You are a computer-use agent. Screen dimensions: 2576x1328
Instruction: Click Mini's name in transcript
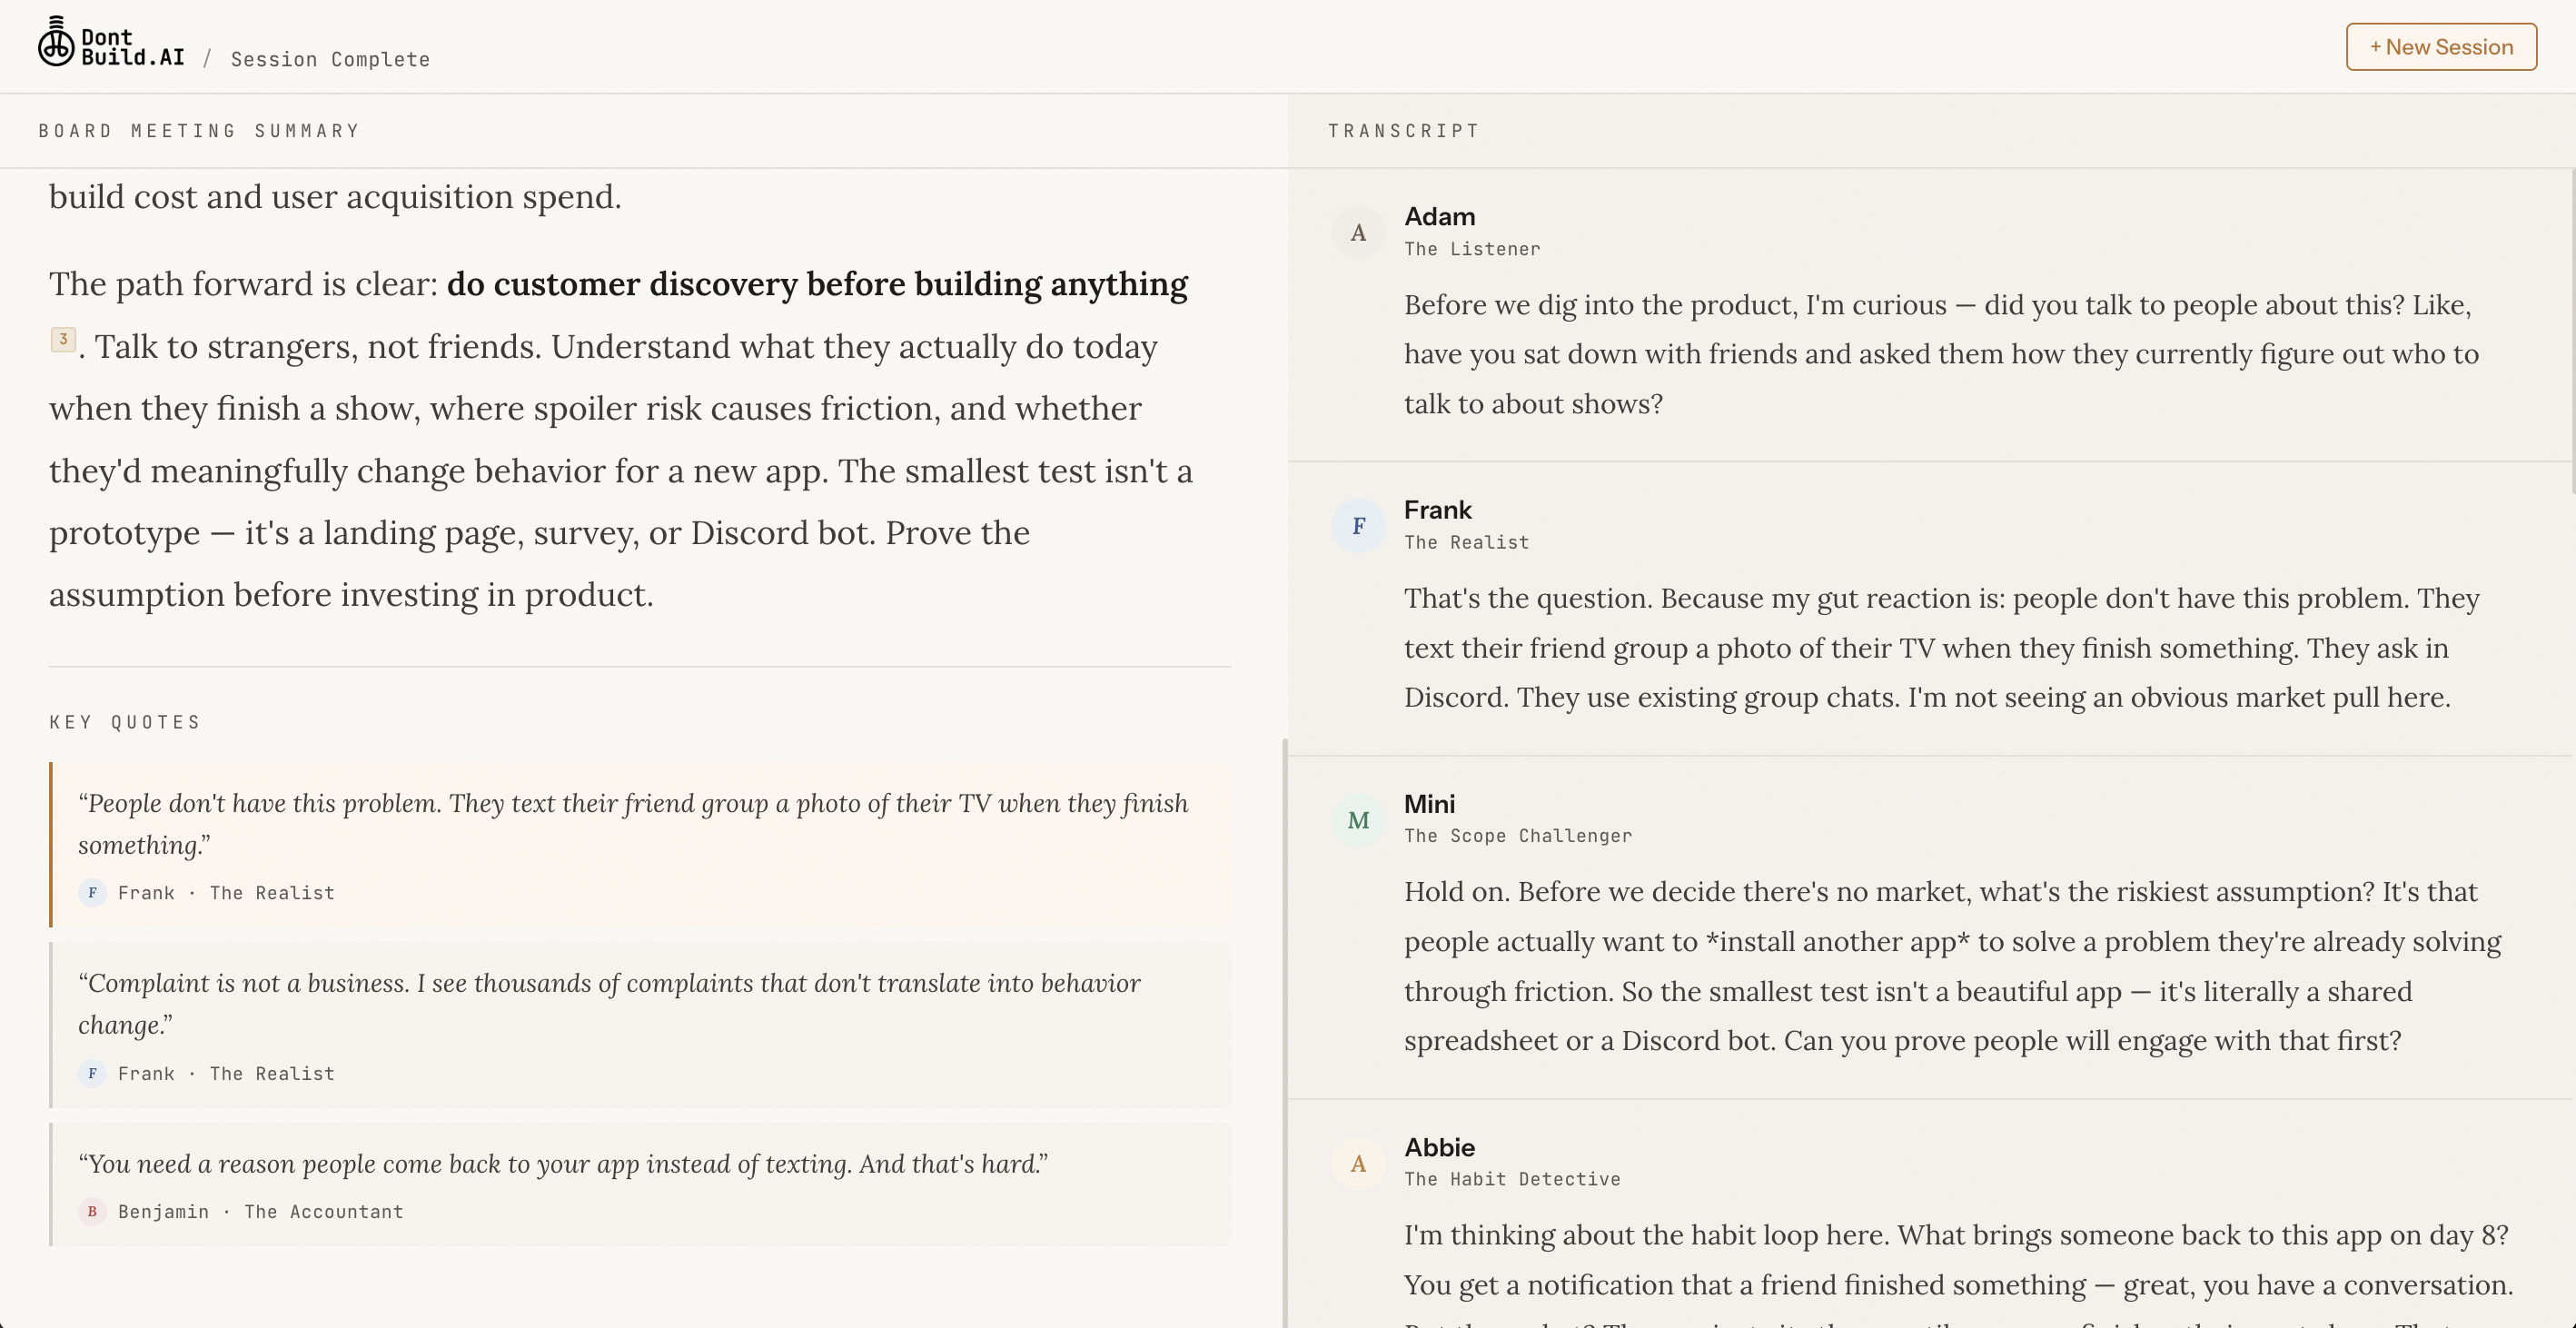tap(1429, 804)
